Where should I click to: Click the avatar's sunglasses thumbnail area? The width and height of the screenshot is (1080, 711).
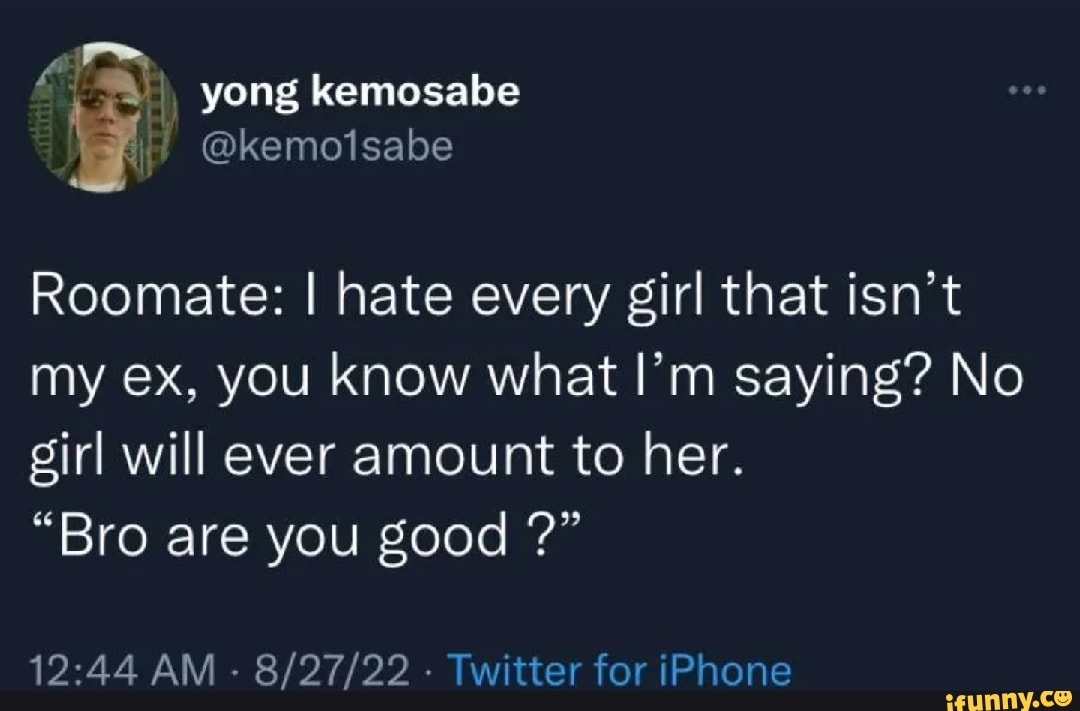(x=110, y=104)
